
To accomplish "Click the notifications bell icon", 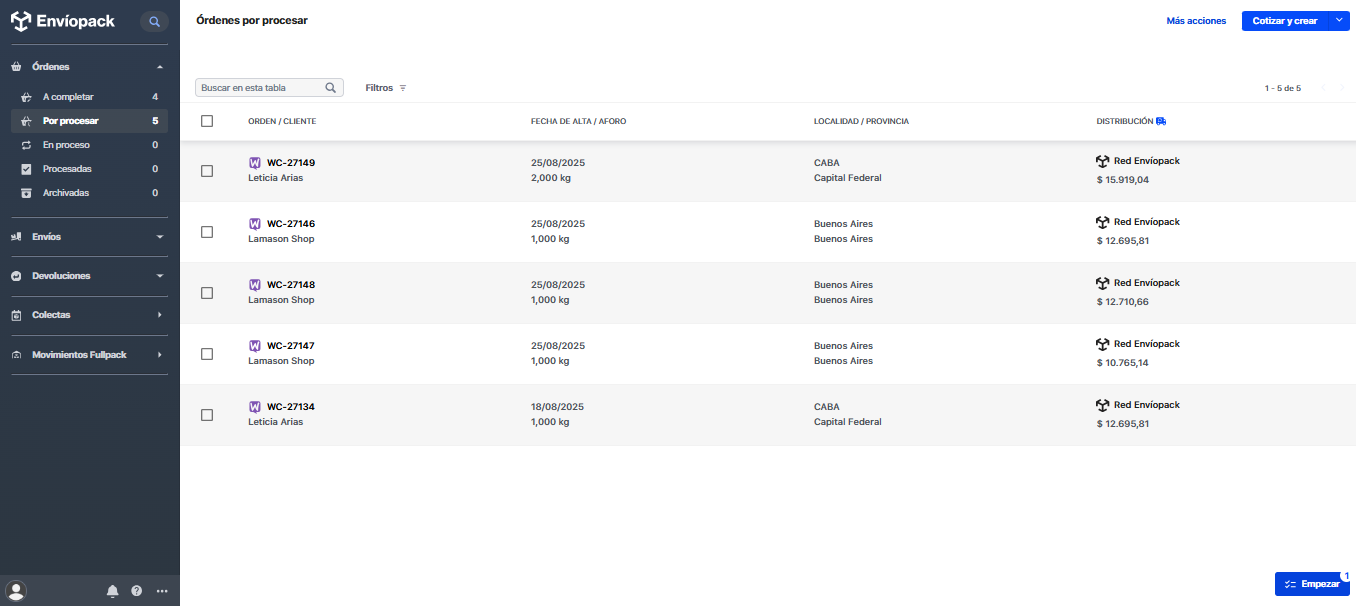I will (113, 591).
